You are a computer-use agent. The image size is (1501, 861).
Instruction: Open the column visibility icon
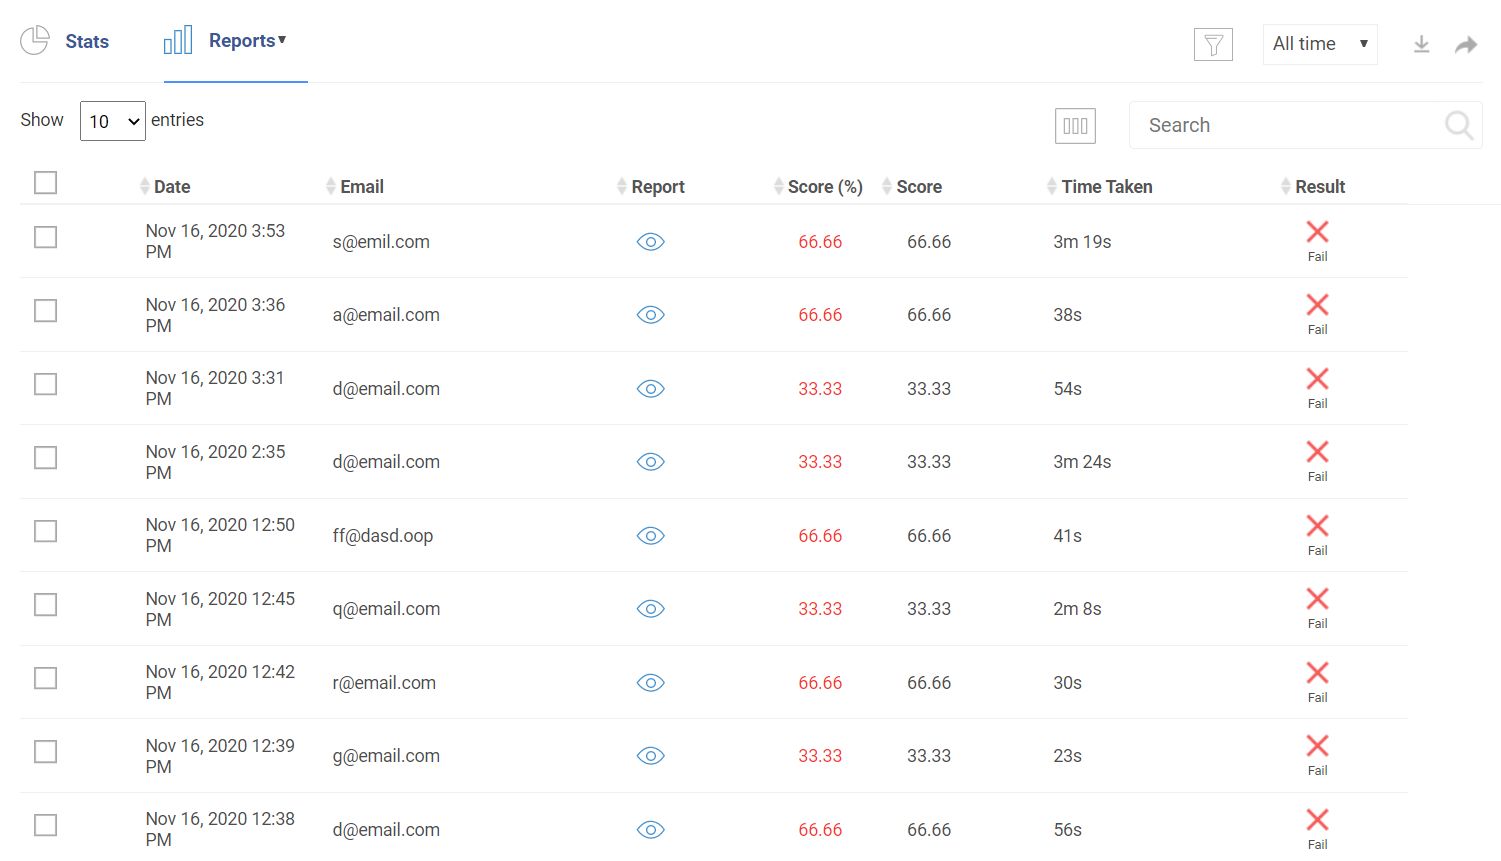[x=1075, y=126]
